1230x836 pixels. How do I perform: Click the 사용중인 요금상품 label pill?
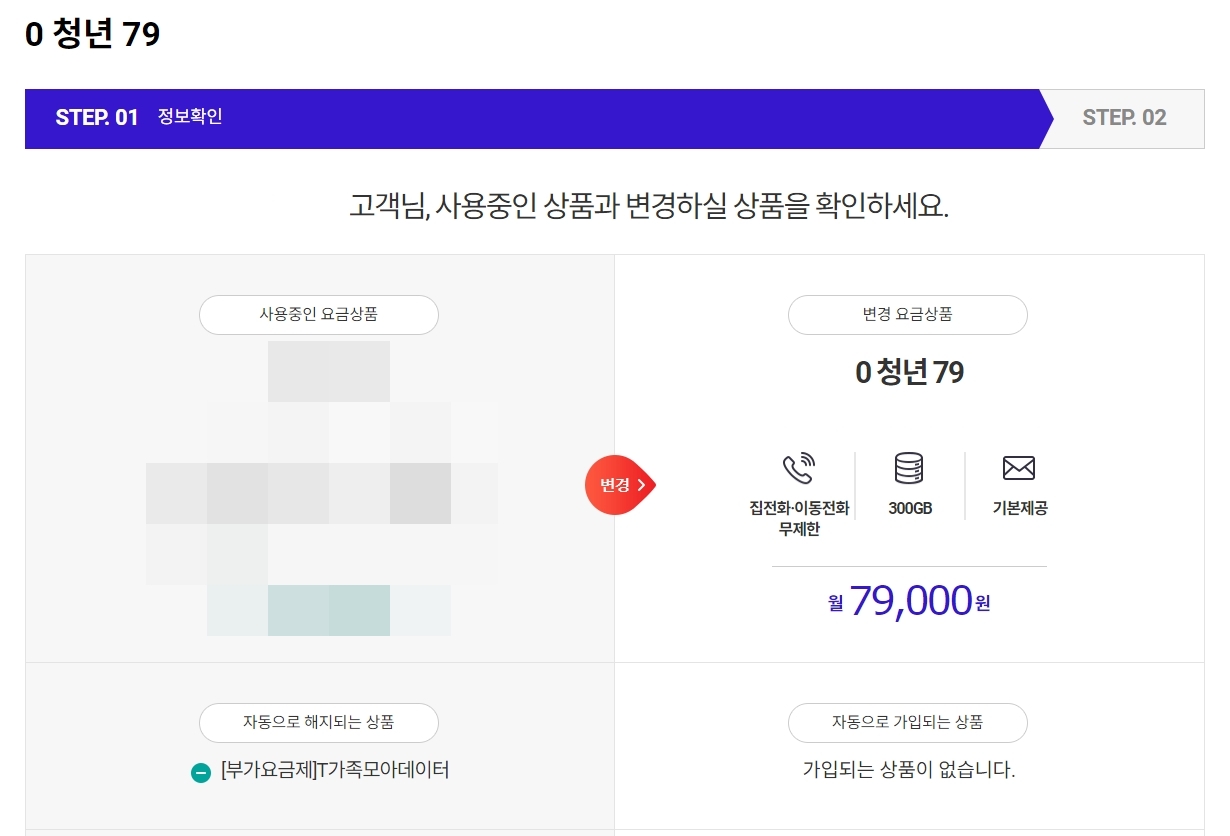point(318,315)
